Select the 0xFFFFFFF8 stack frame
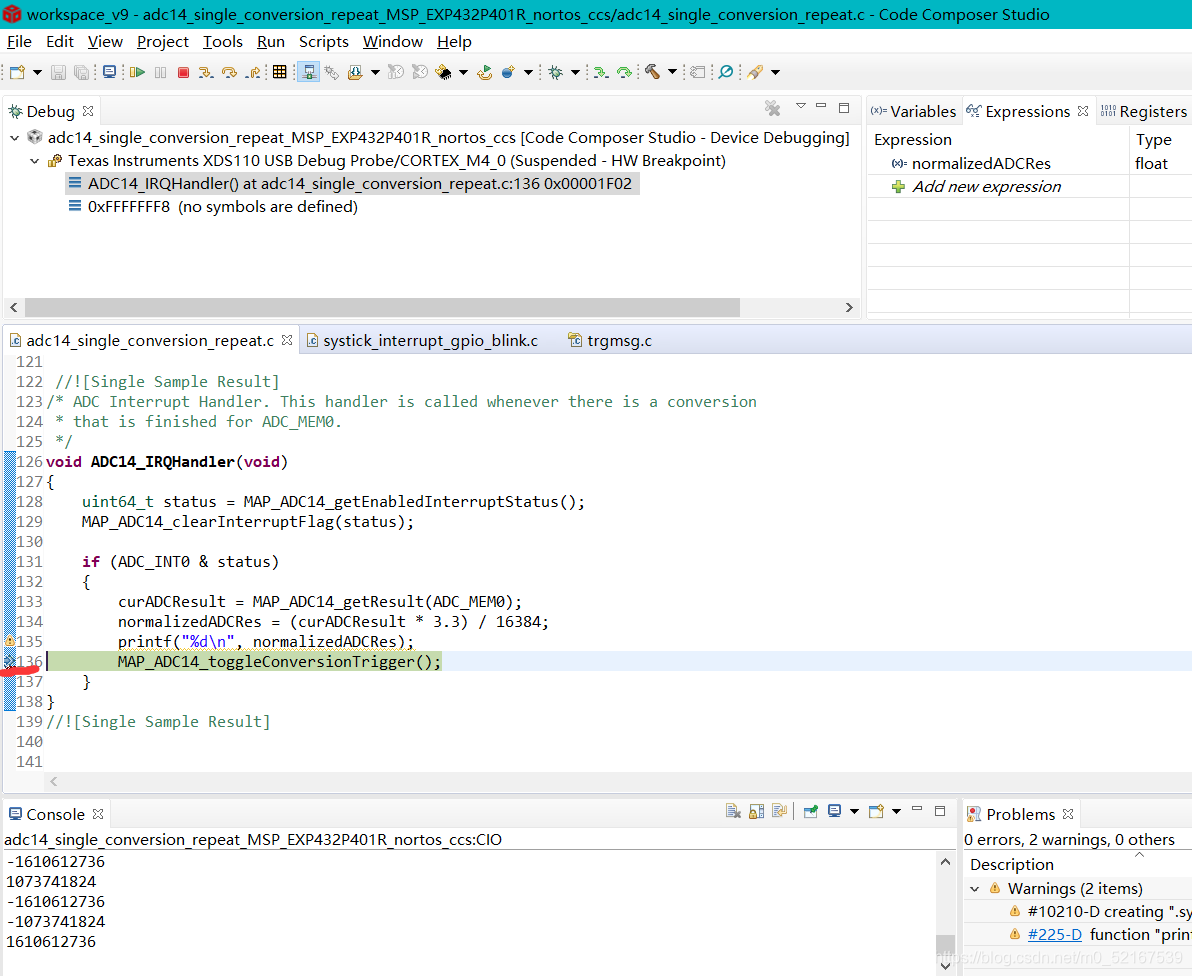The height and width of the screenshot is (976, 1192). pyautogui.click(x=222, y=207)
